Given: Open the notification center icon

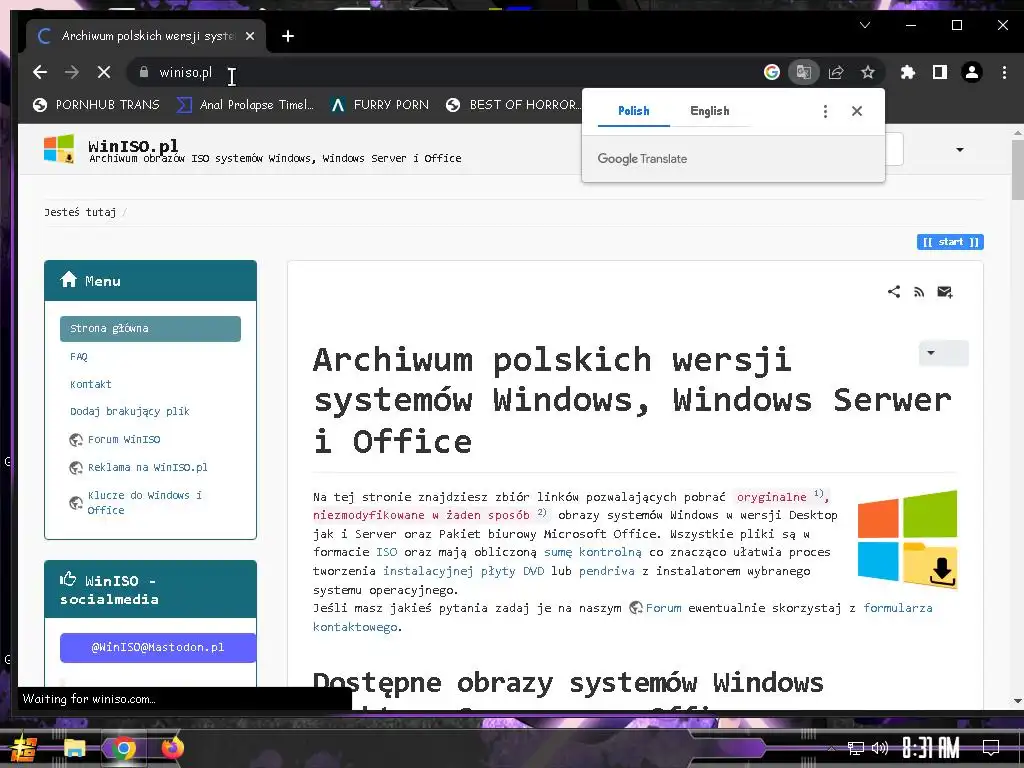Looking at the screenshot, I should tap(991, 748).
